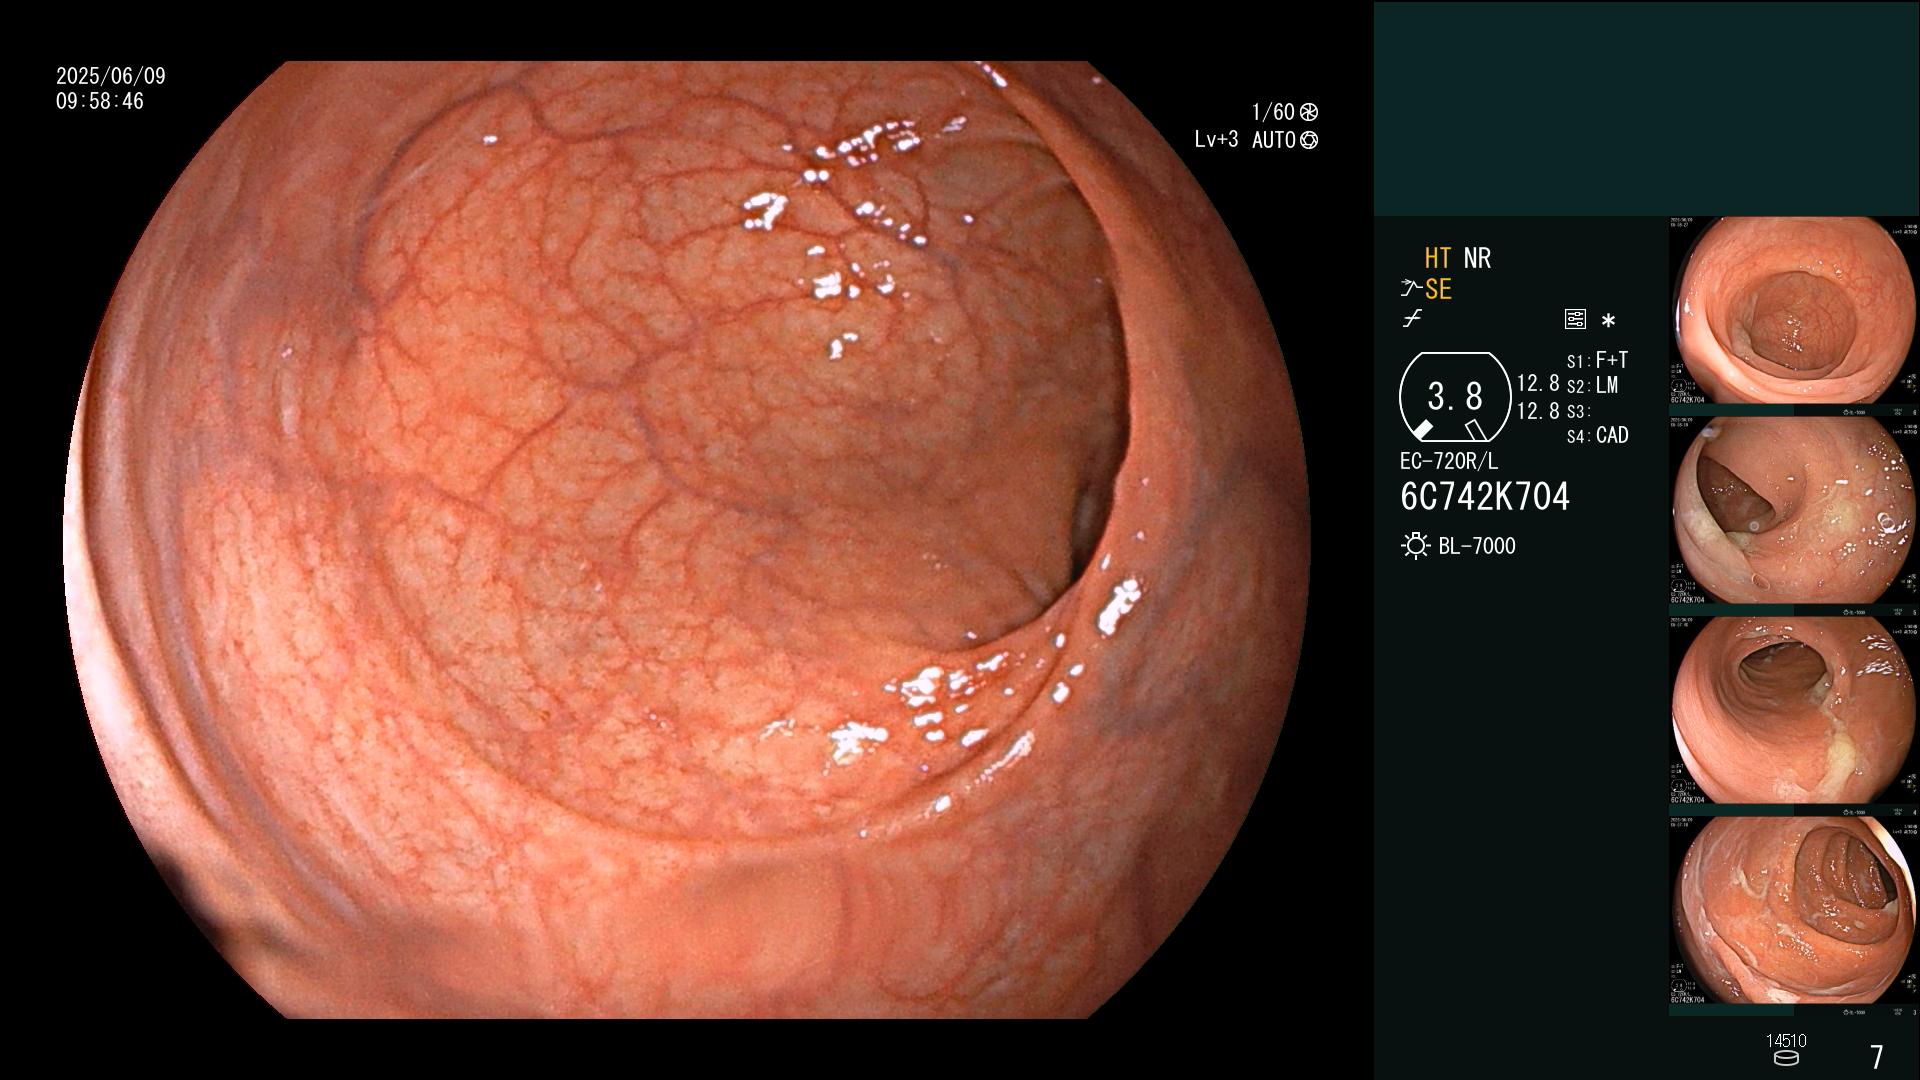Click the AUTO iris mode text

point(1274,140)
